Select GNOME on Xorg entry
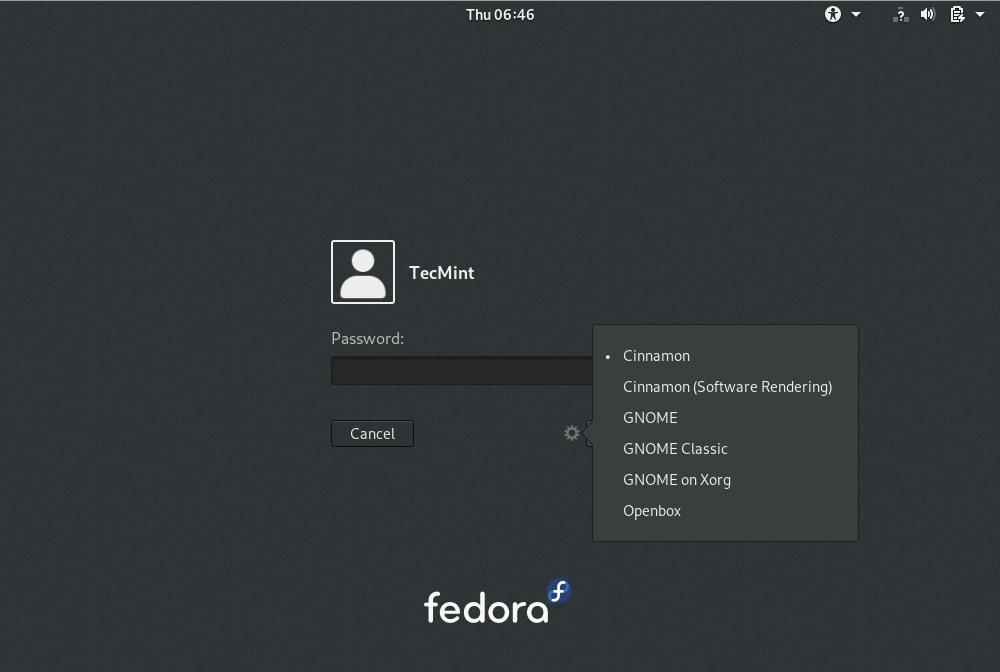The image size is (1000, 672). pos(677,480)
